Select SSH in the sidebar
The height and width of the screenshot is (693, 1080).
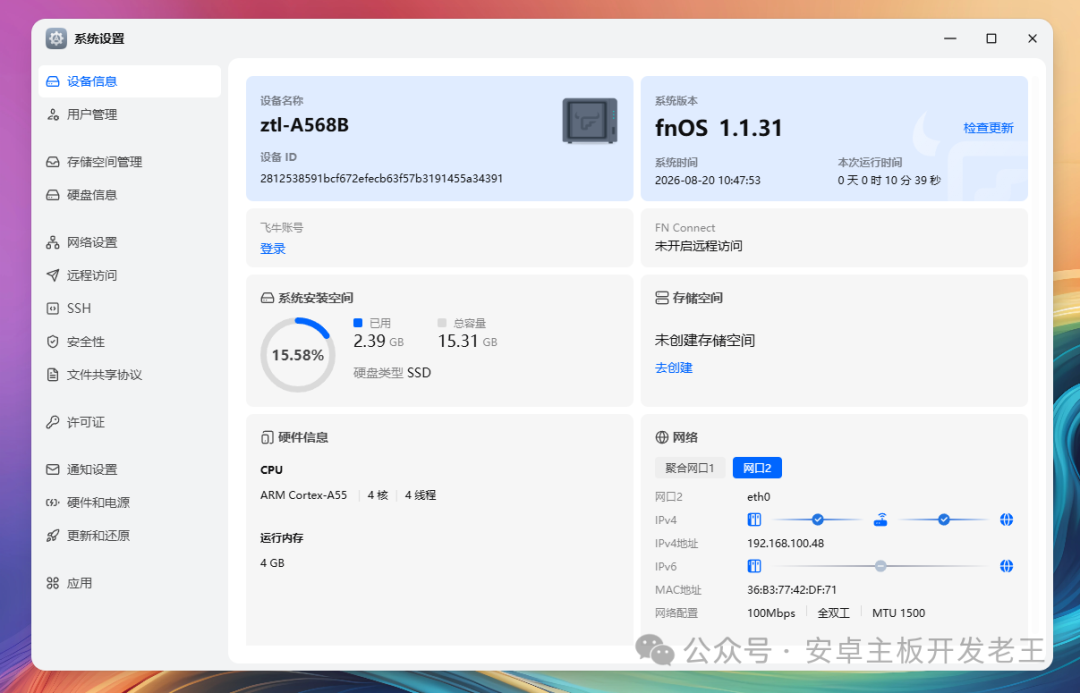130,309
